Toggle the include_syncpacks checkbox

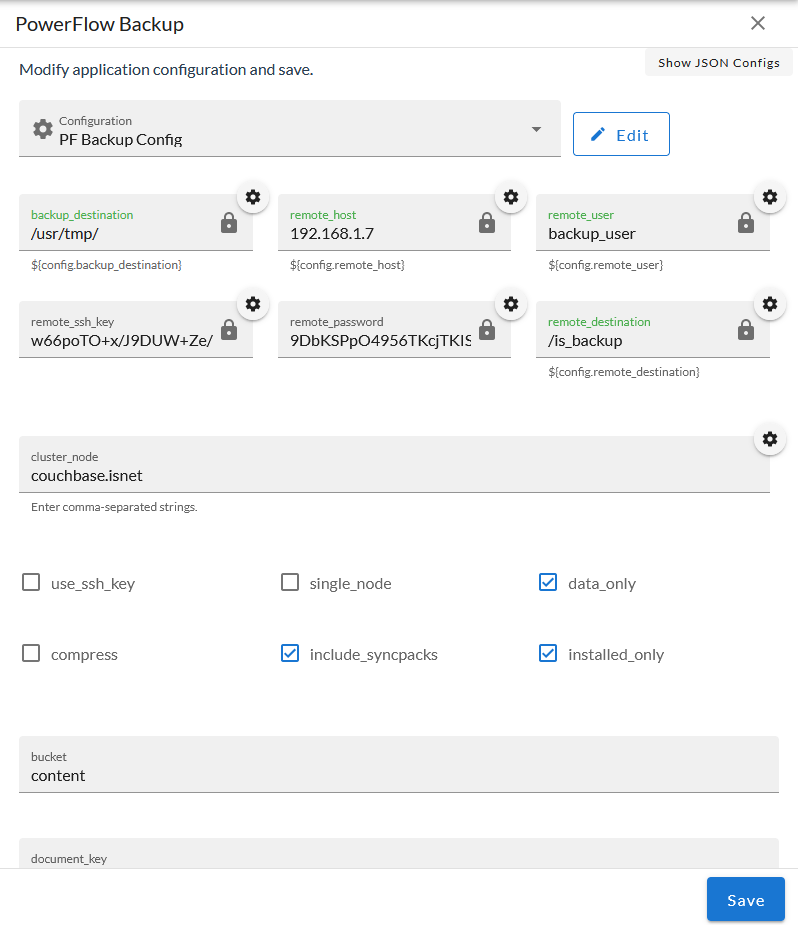pos(290,654)
